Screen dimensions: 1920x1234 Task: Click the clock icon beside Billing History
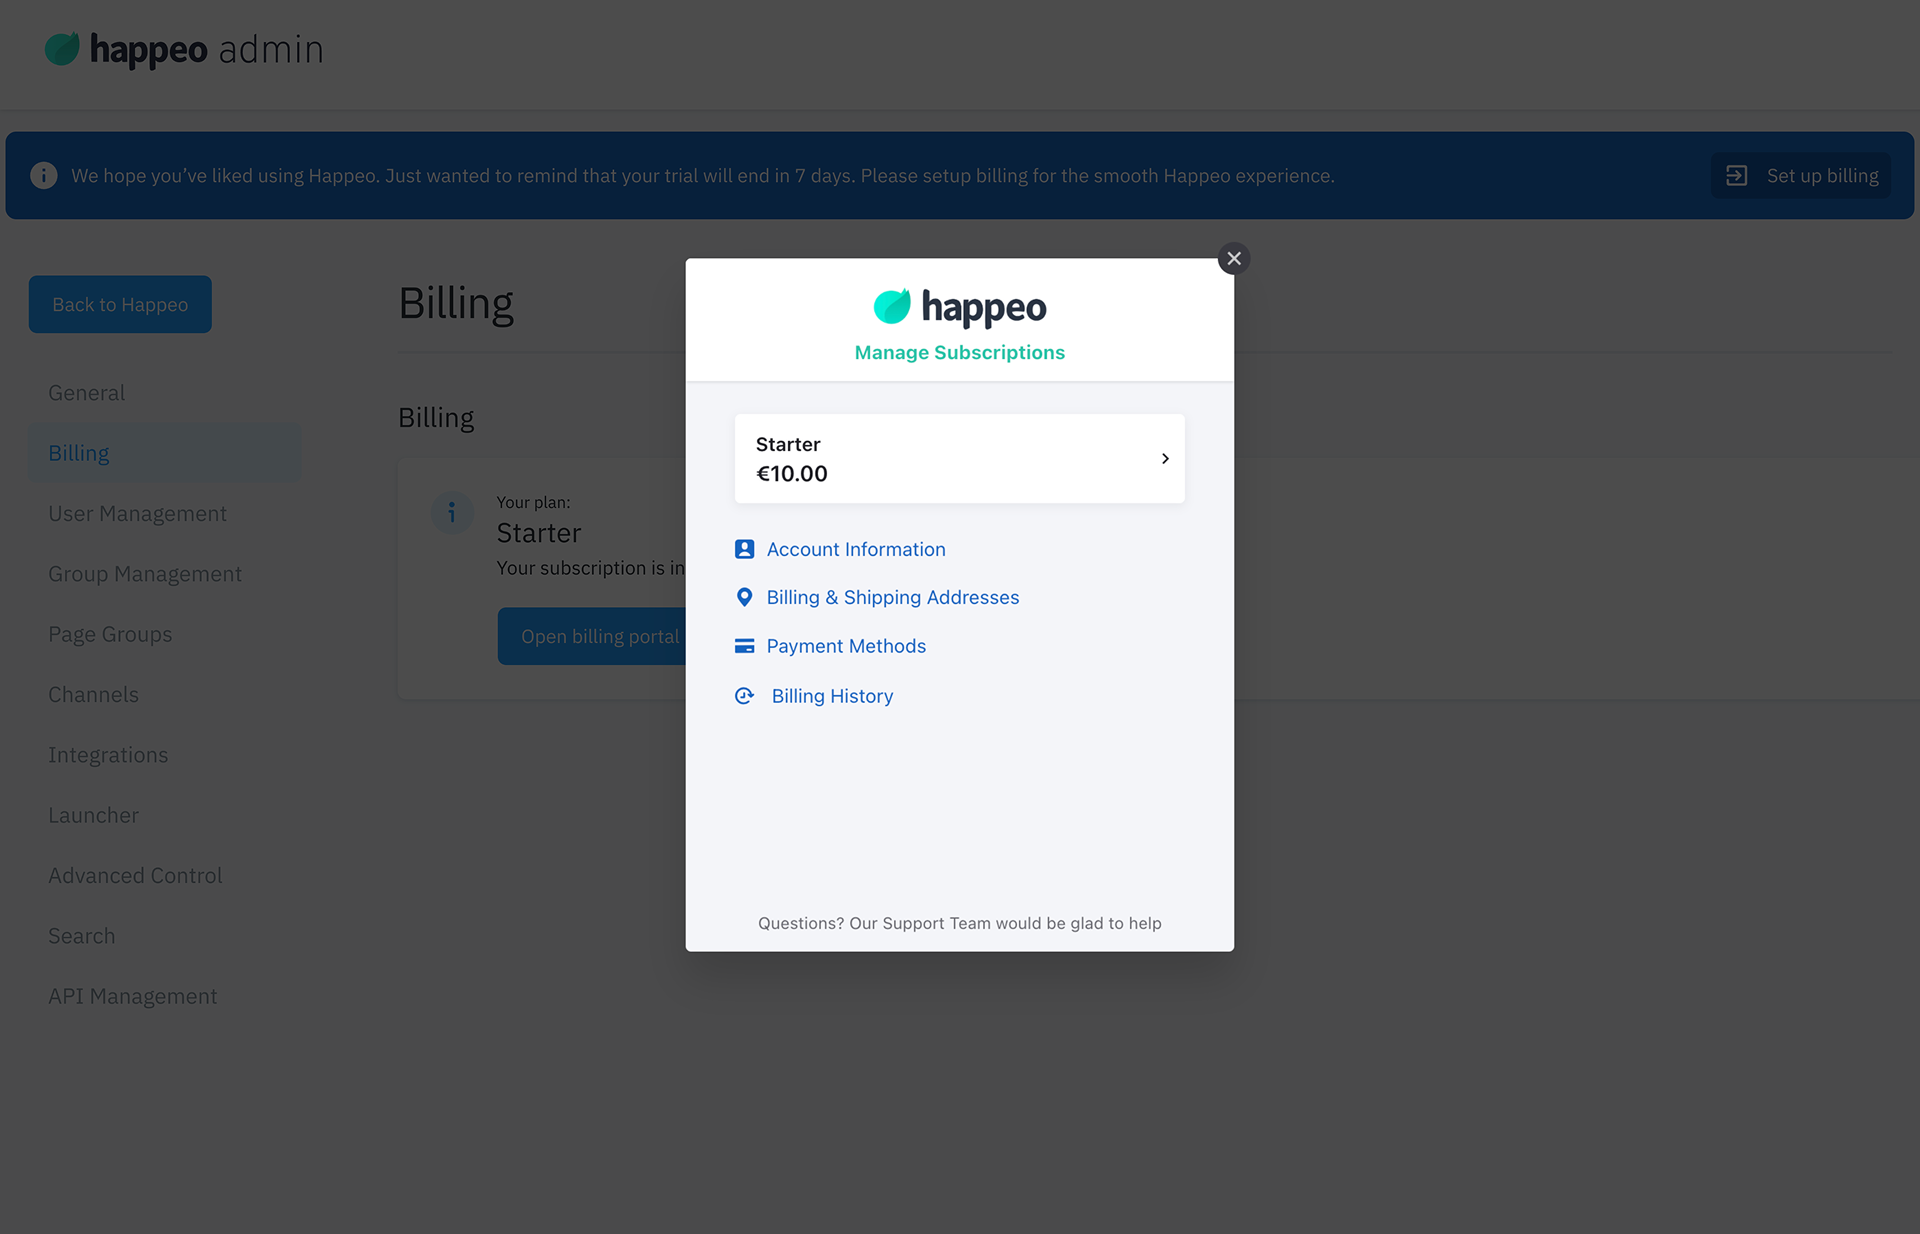[744, 695]
